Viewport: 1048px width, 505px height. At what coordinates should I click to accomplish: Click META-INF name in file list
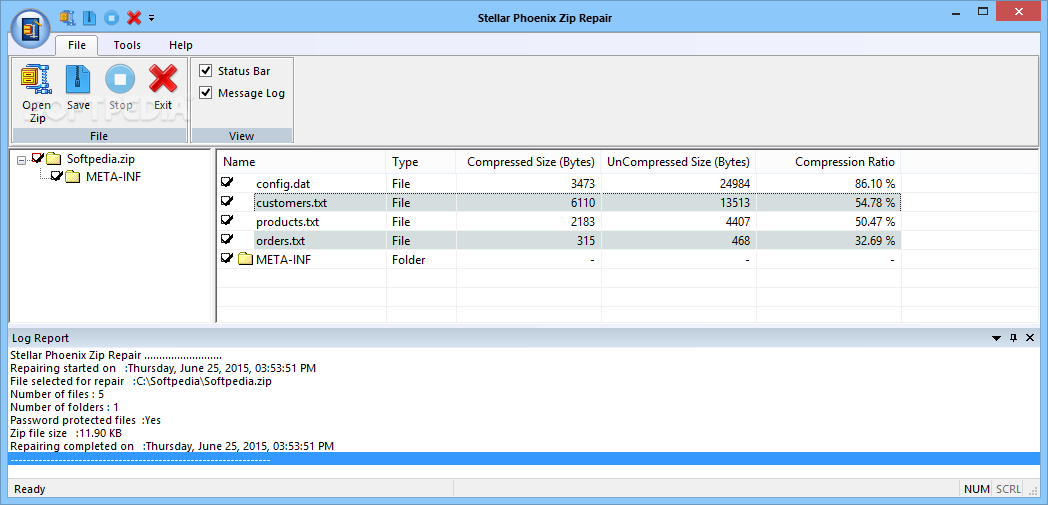click(x=283, y=260)
